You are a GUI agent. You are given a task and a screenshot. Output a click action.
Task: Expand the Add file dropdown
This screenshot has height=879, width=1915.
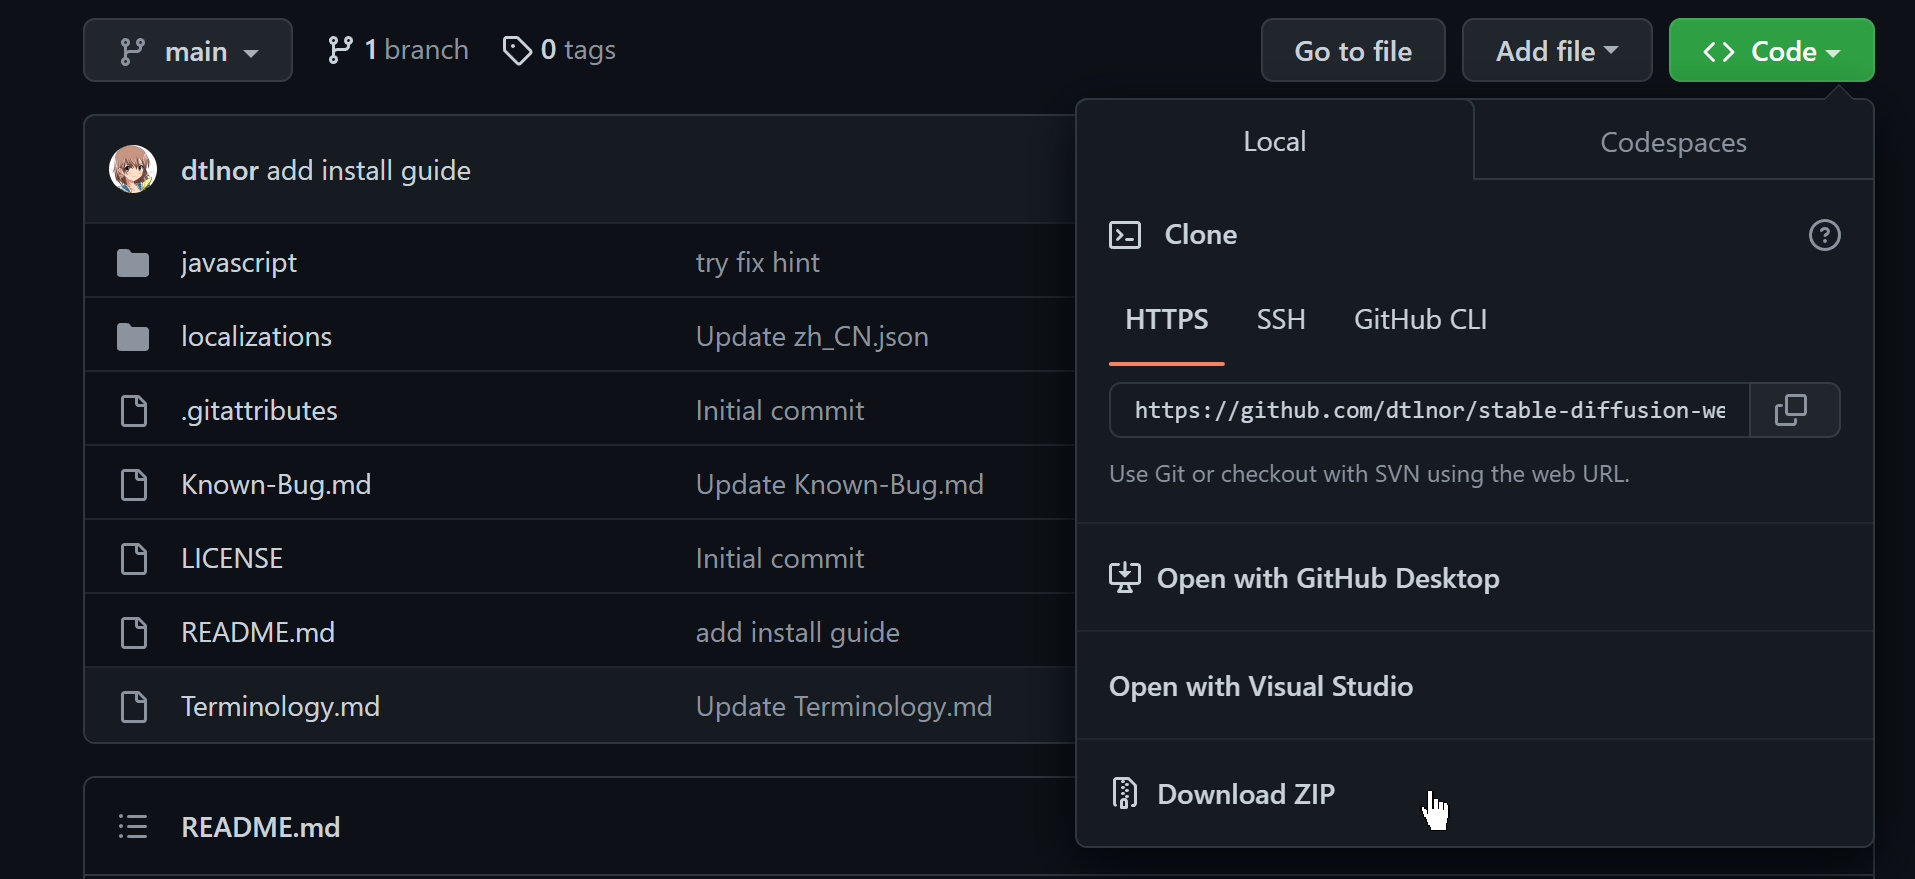1557,50
